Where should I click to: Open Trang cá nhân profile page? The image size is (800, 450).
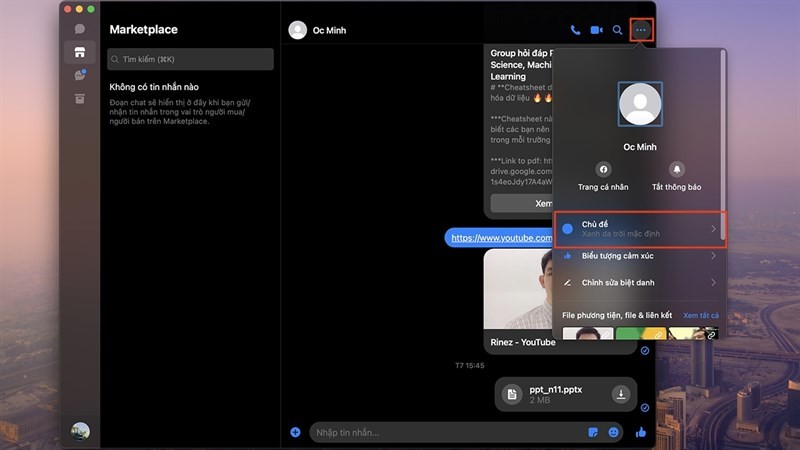point(603,170)
